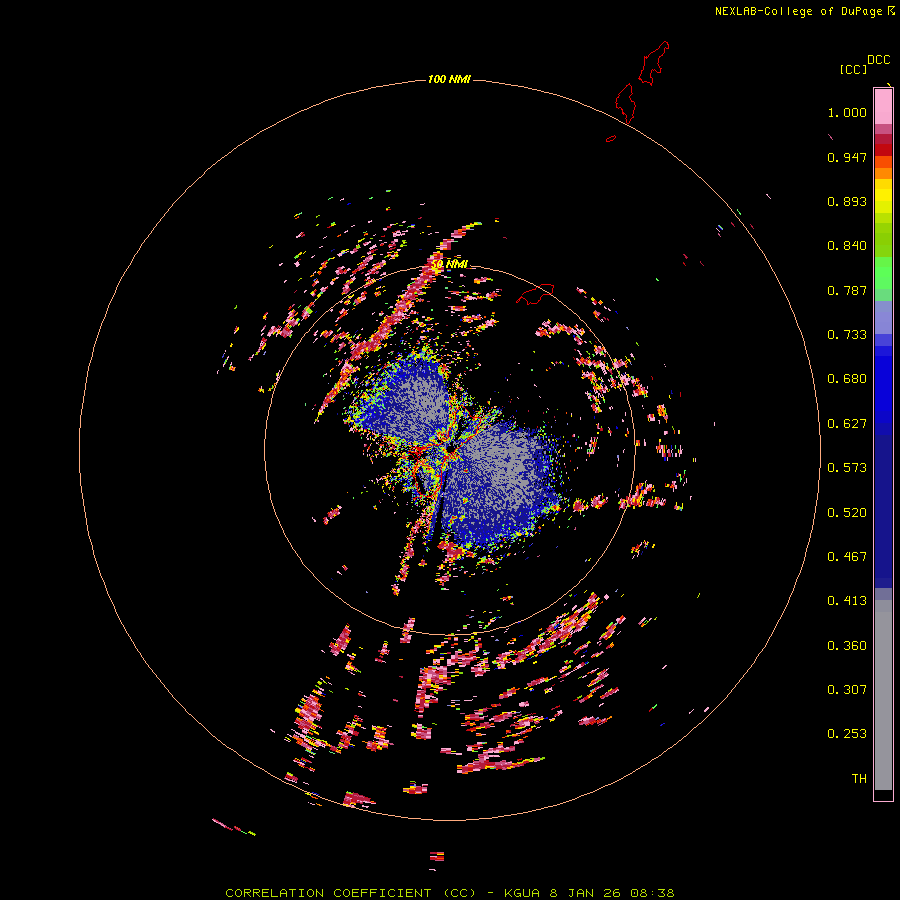Click the 0.680 color scale value
Viewport: 900px width, 900px height.
click(x=847, y=379)
